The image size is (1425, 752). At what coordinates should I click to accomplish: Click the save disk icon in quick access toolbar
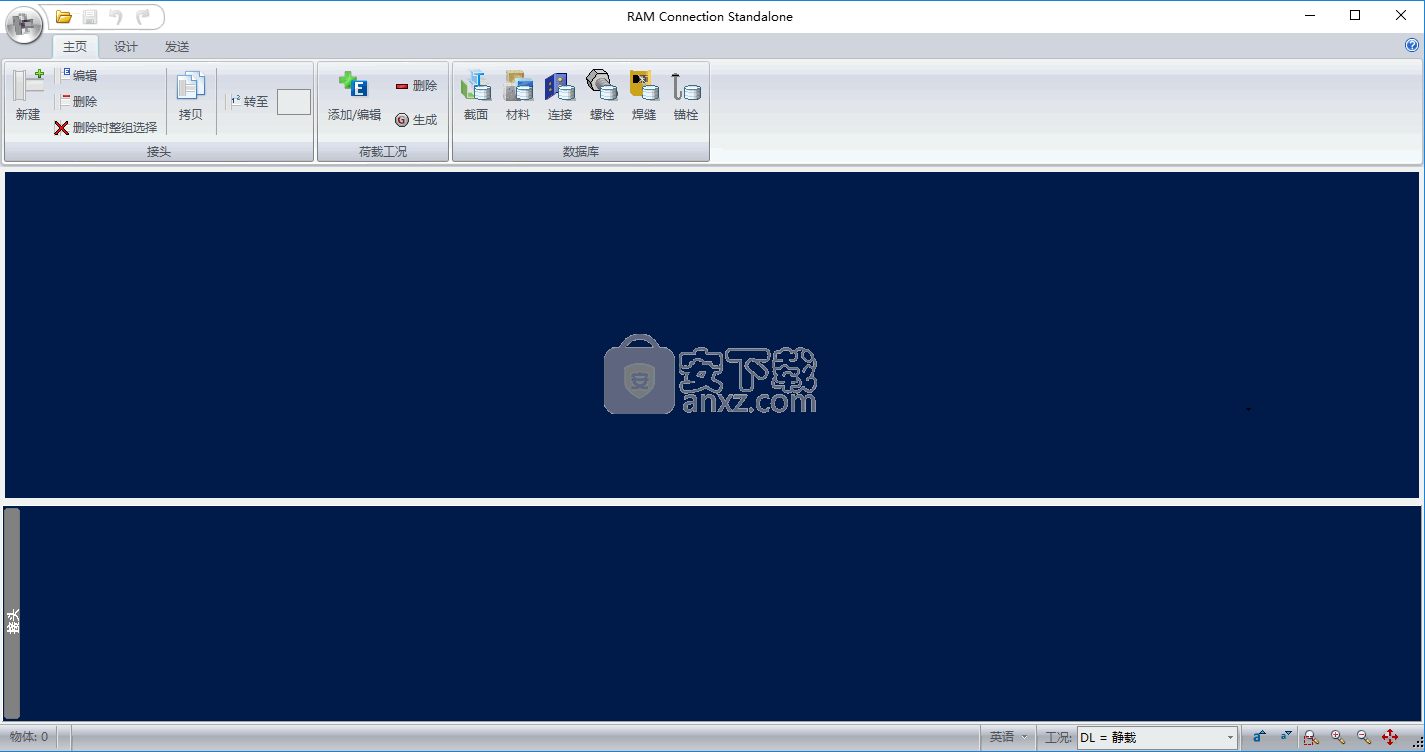90,16
